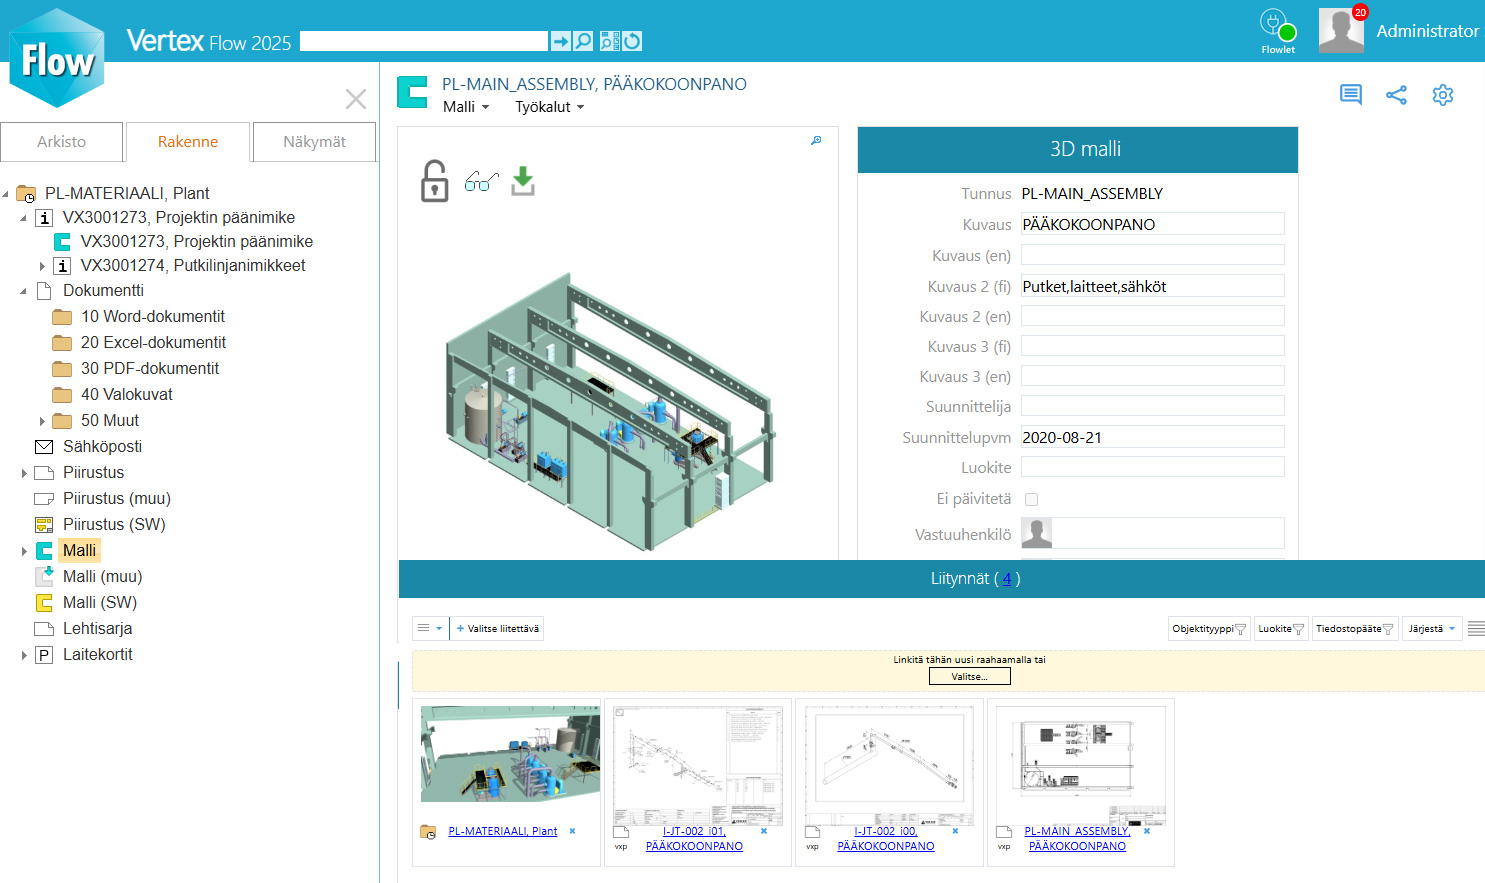Click the Valitse liitettävä button
This screenshot has height=883, width=1485.
tap(497, 629)
